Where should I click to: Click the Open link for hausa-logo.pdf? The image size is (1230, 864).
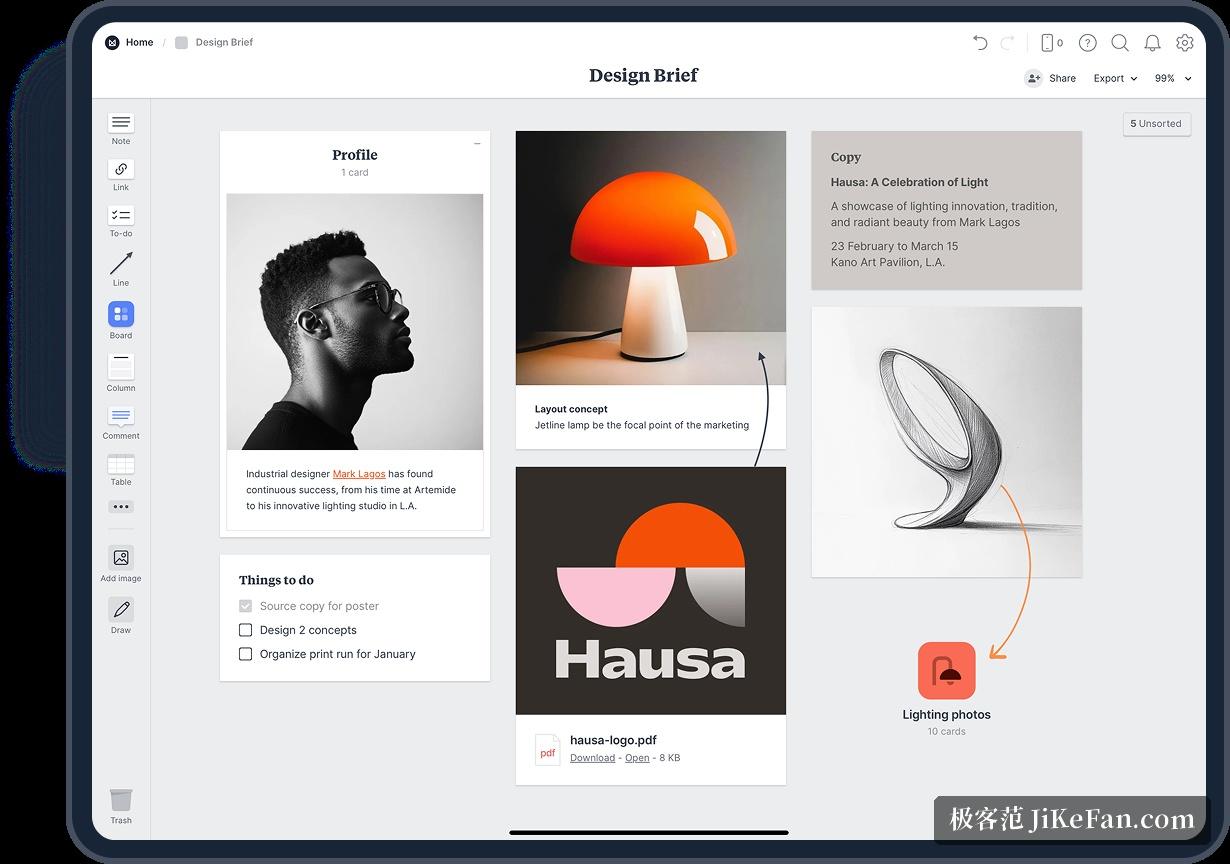coord(637,758)
